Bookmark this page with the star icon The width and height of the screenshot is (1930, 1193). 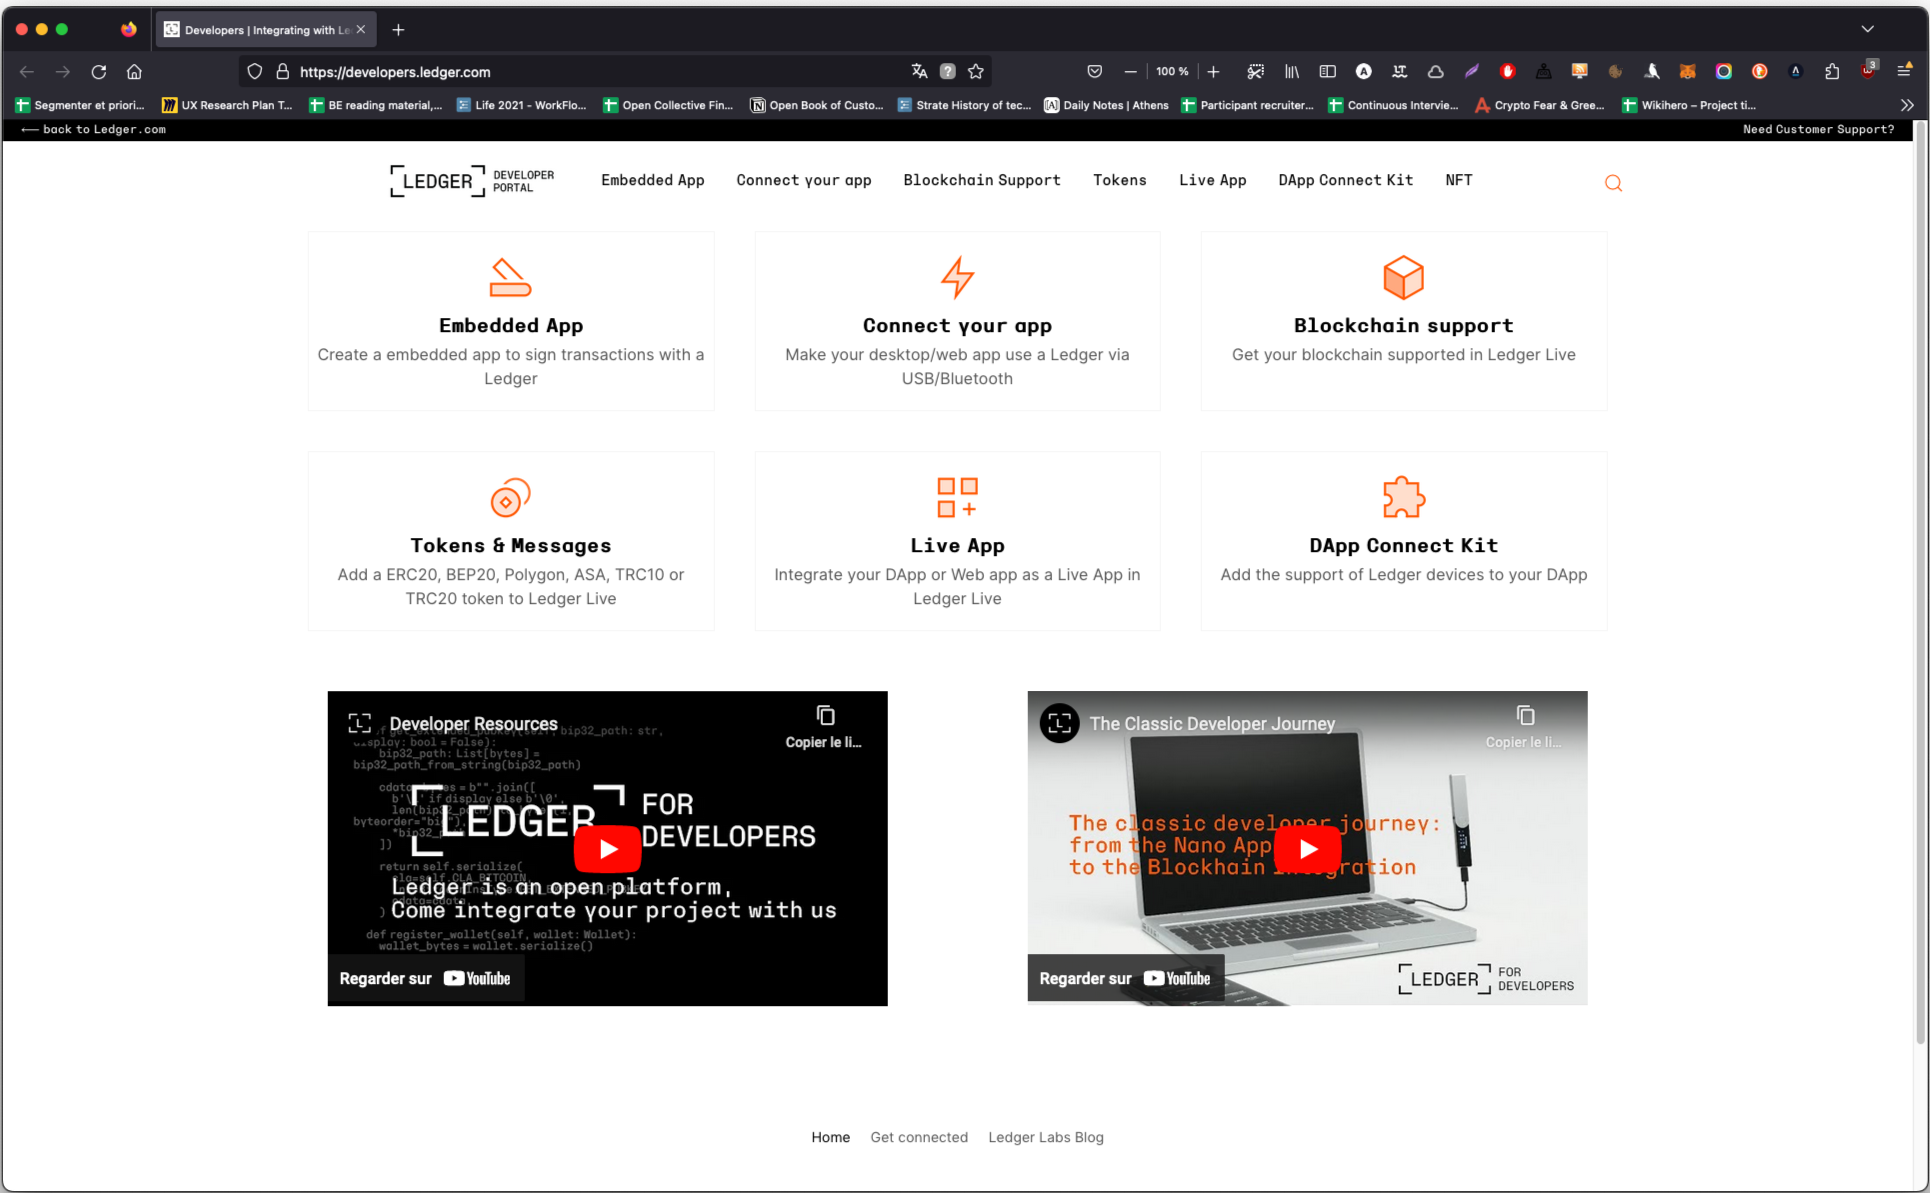tap(976, 72)
